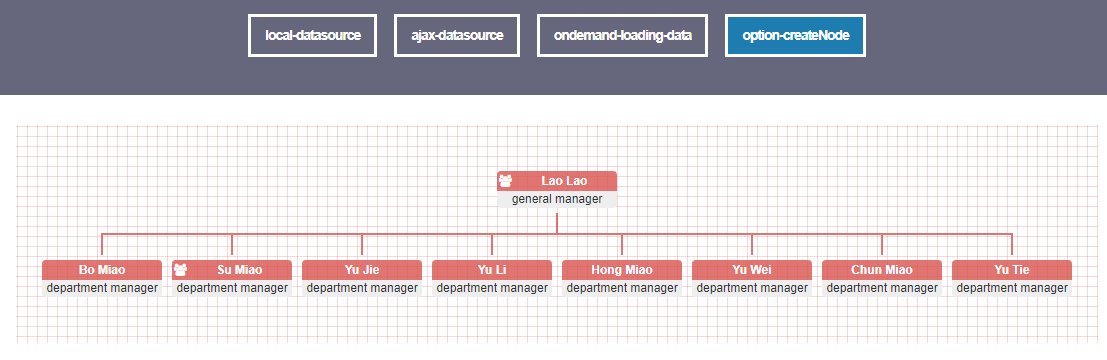Click the group icon on Su Miao node
The width and height of the screenshot is (1107, 360).
point(181,270)
